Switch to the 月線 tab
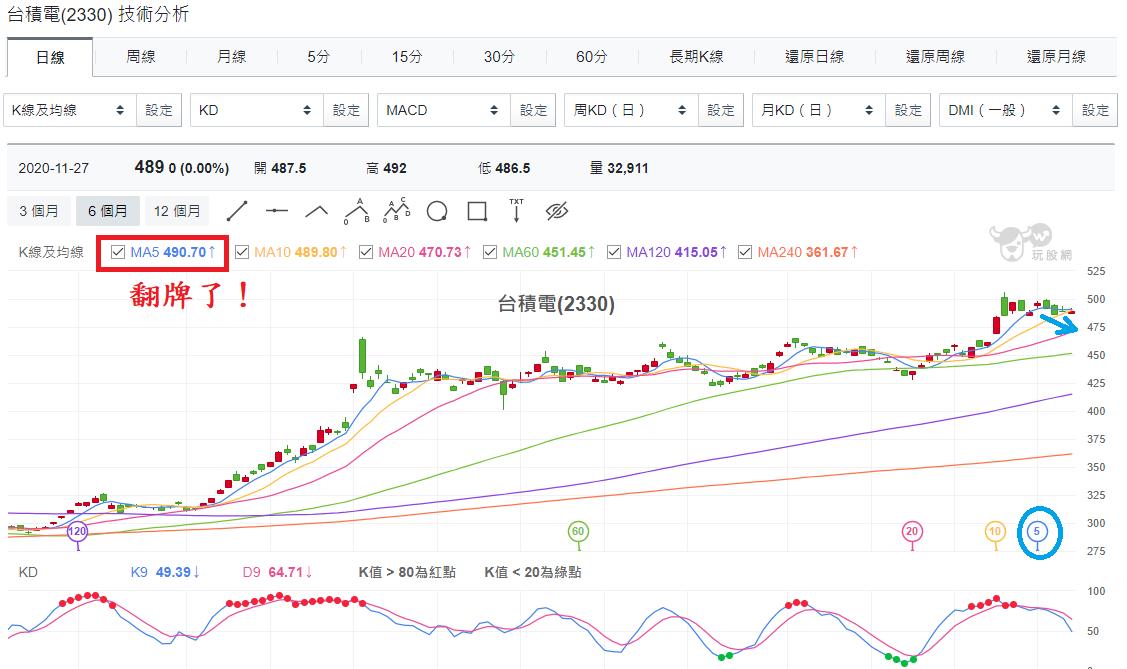 tap(231, 57)
